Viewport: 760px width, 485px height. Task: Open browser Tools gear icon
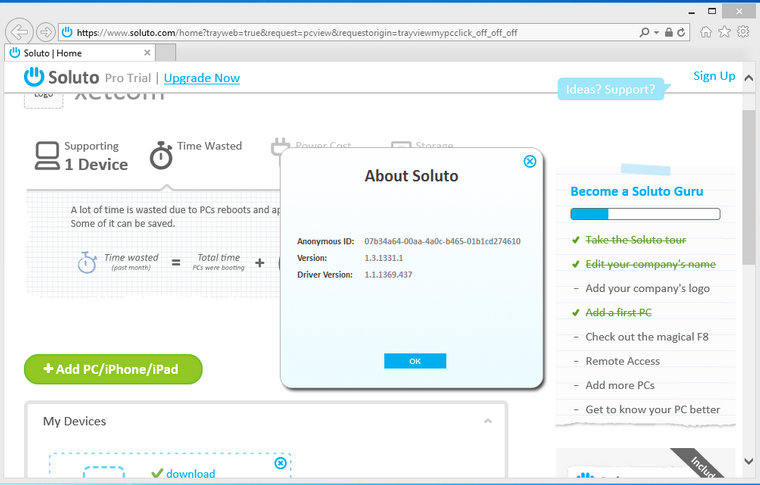[743, 32]
